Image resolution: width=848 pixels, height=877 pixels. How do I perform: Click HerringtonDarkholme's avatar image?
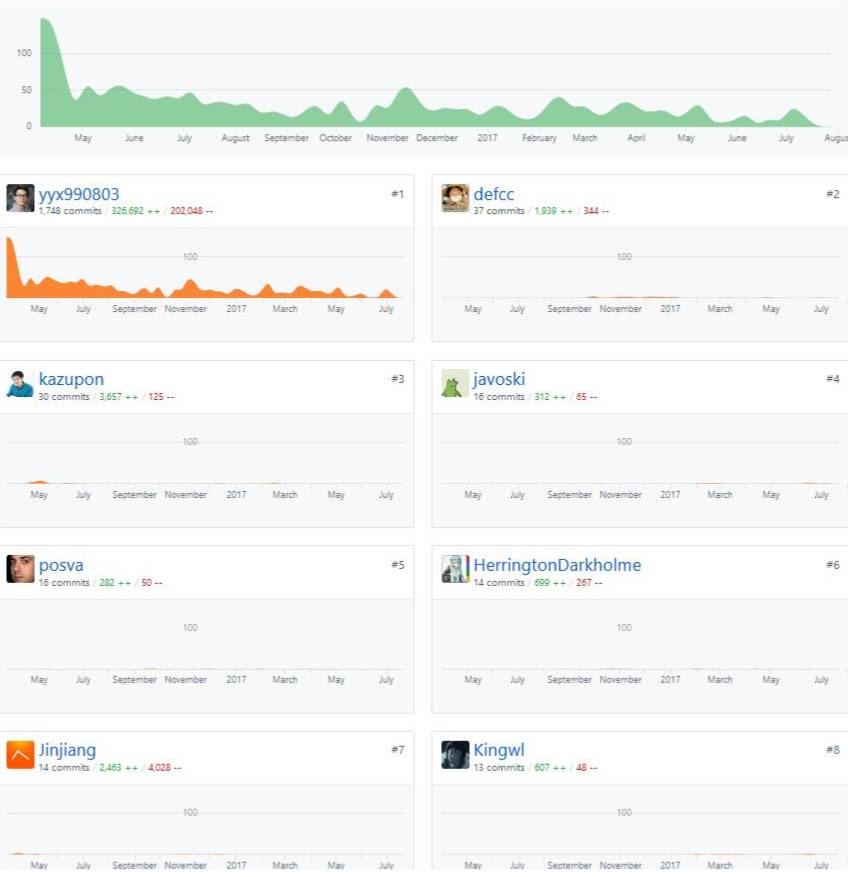(x=455, y=569)
